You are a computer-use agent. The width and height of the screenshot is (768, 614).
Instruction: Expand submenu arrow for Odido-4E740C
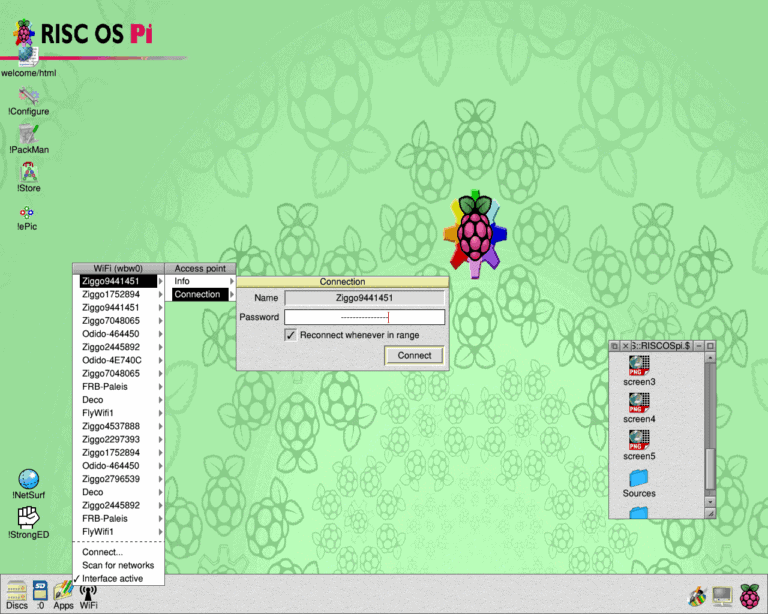tap(160, 360)
